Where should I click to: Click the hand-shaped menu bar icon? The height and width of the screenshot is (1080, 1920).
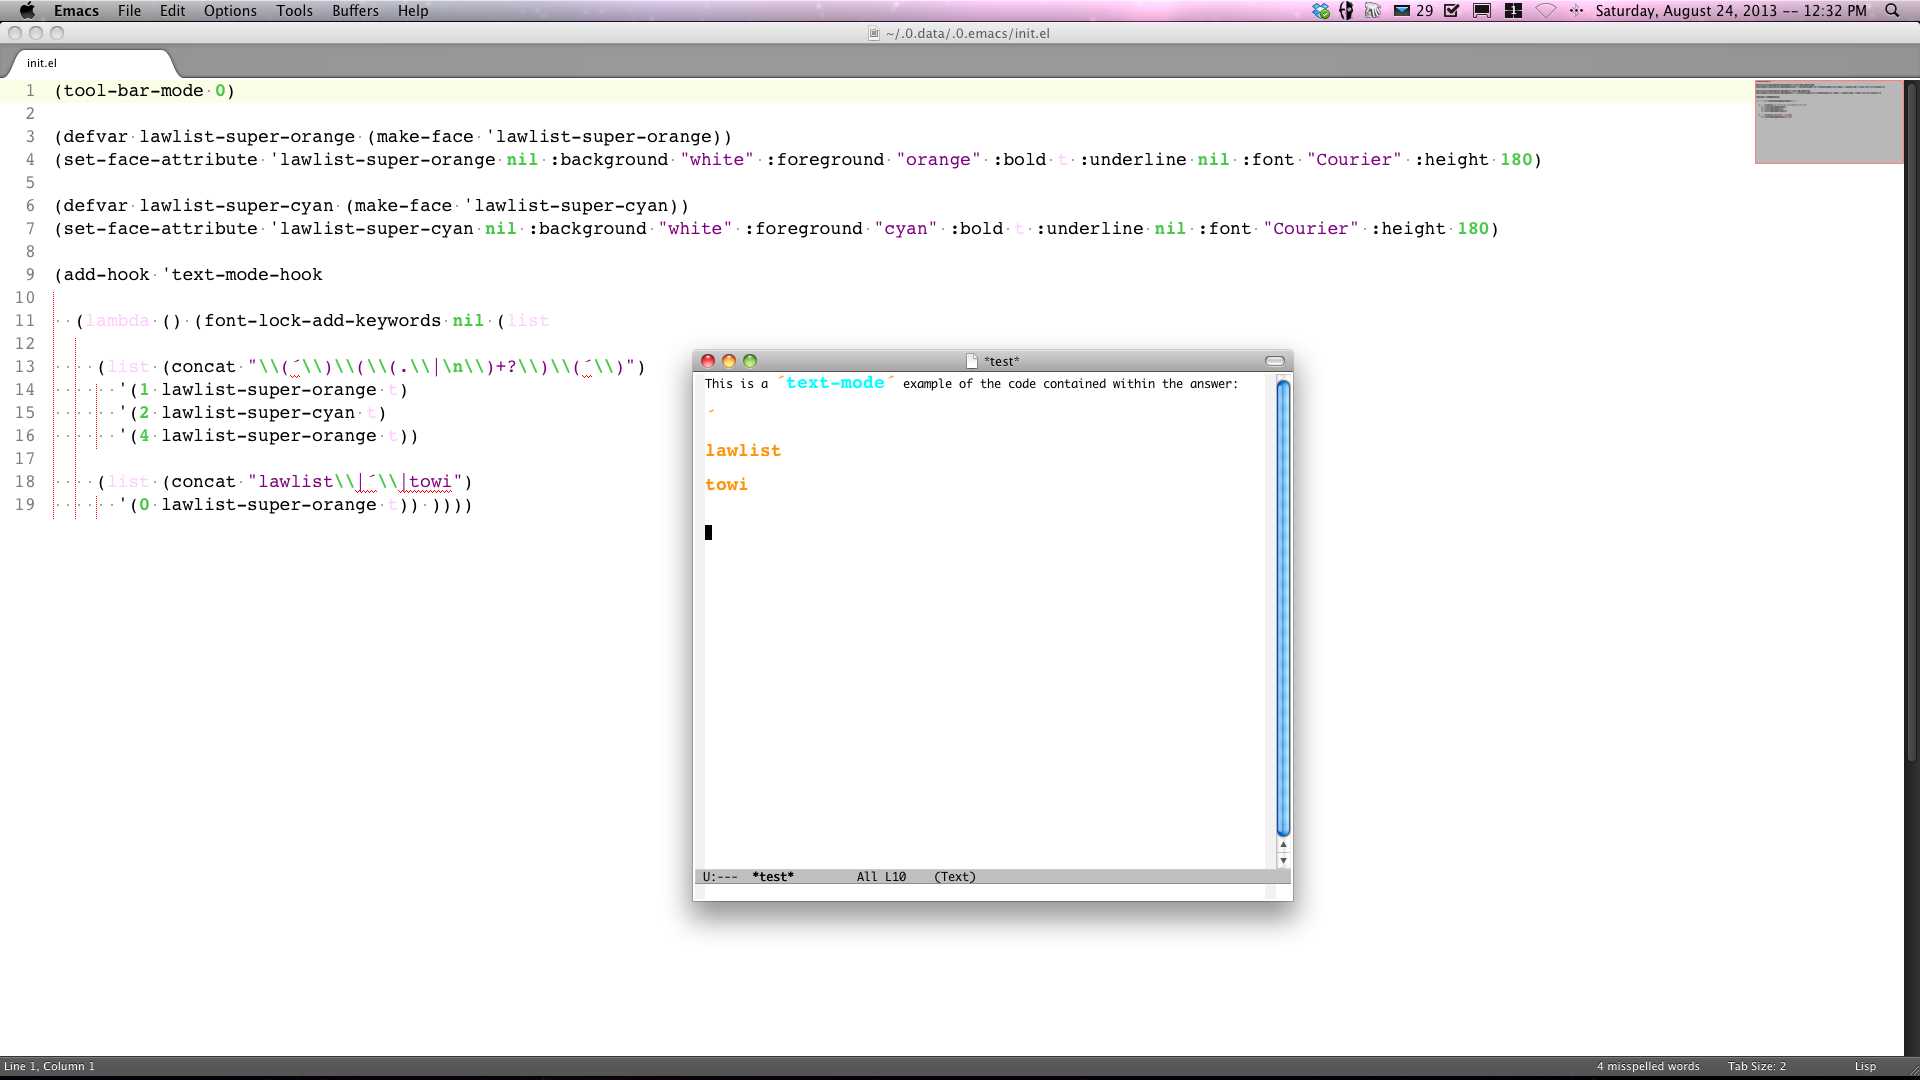(1373, 10)
